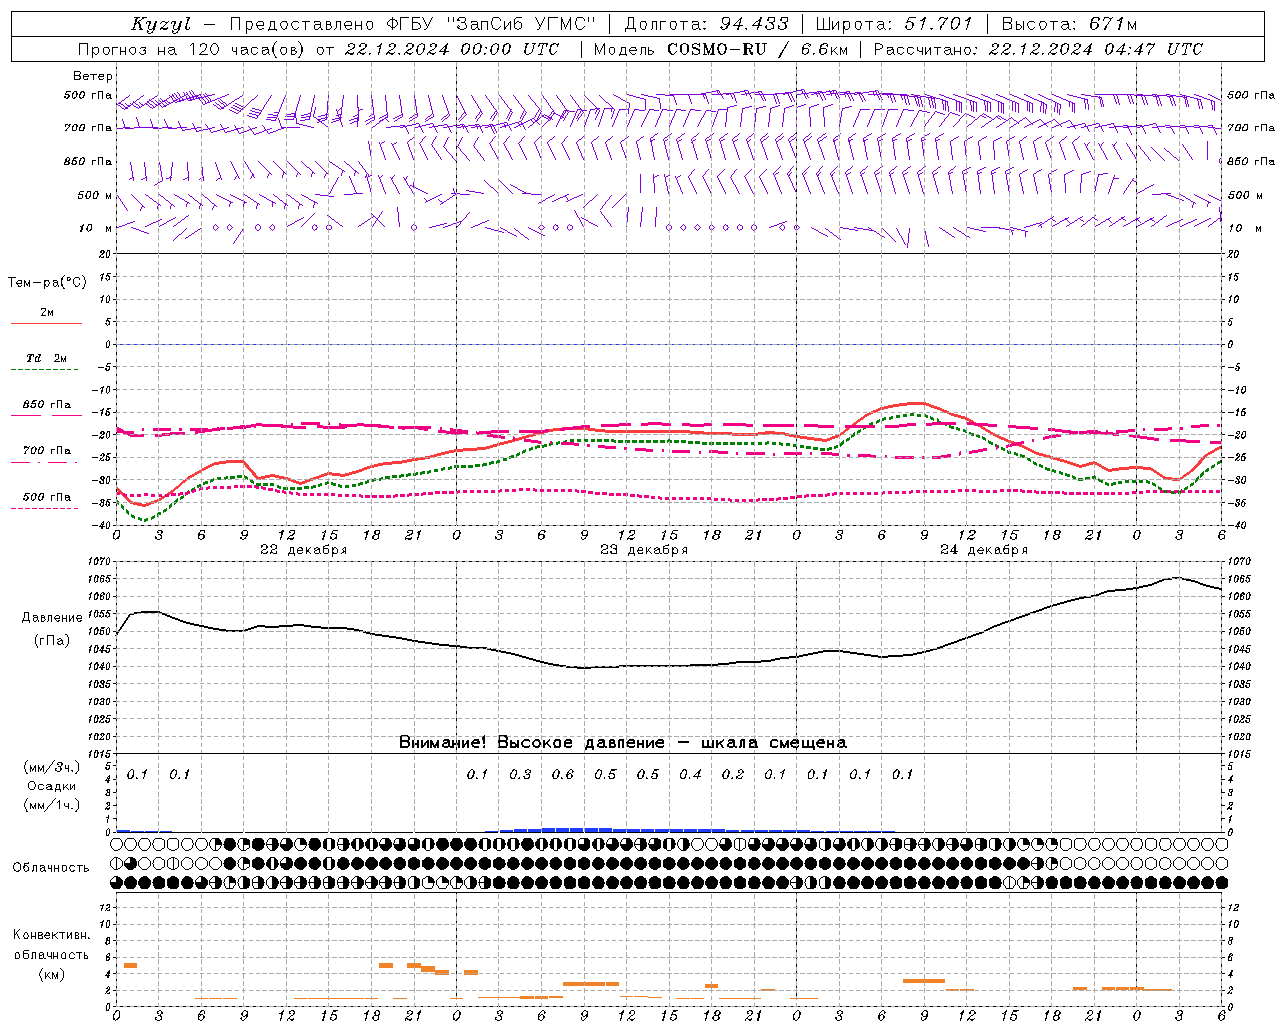This screenshot has width=1280, height=1024.
Task: Click the "Td 2м" dew point legend label
Action: point(47,358)
